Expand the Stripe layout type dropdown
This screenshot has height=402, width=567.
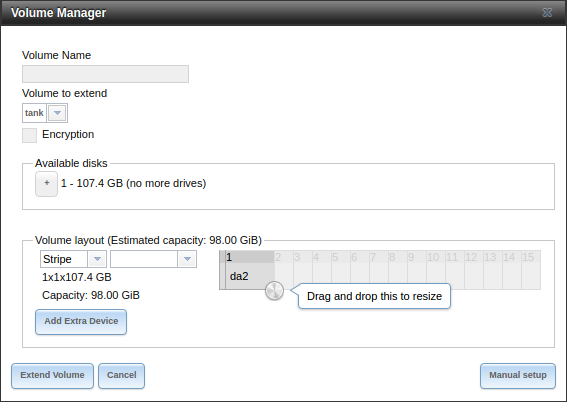pyautogui.click(x=97, y=259)
